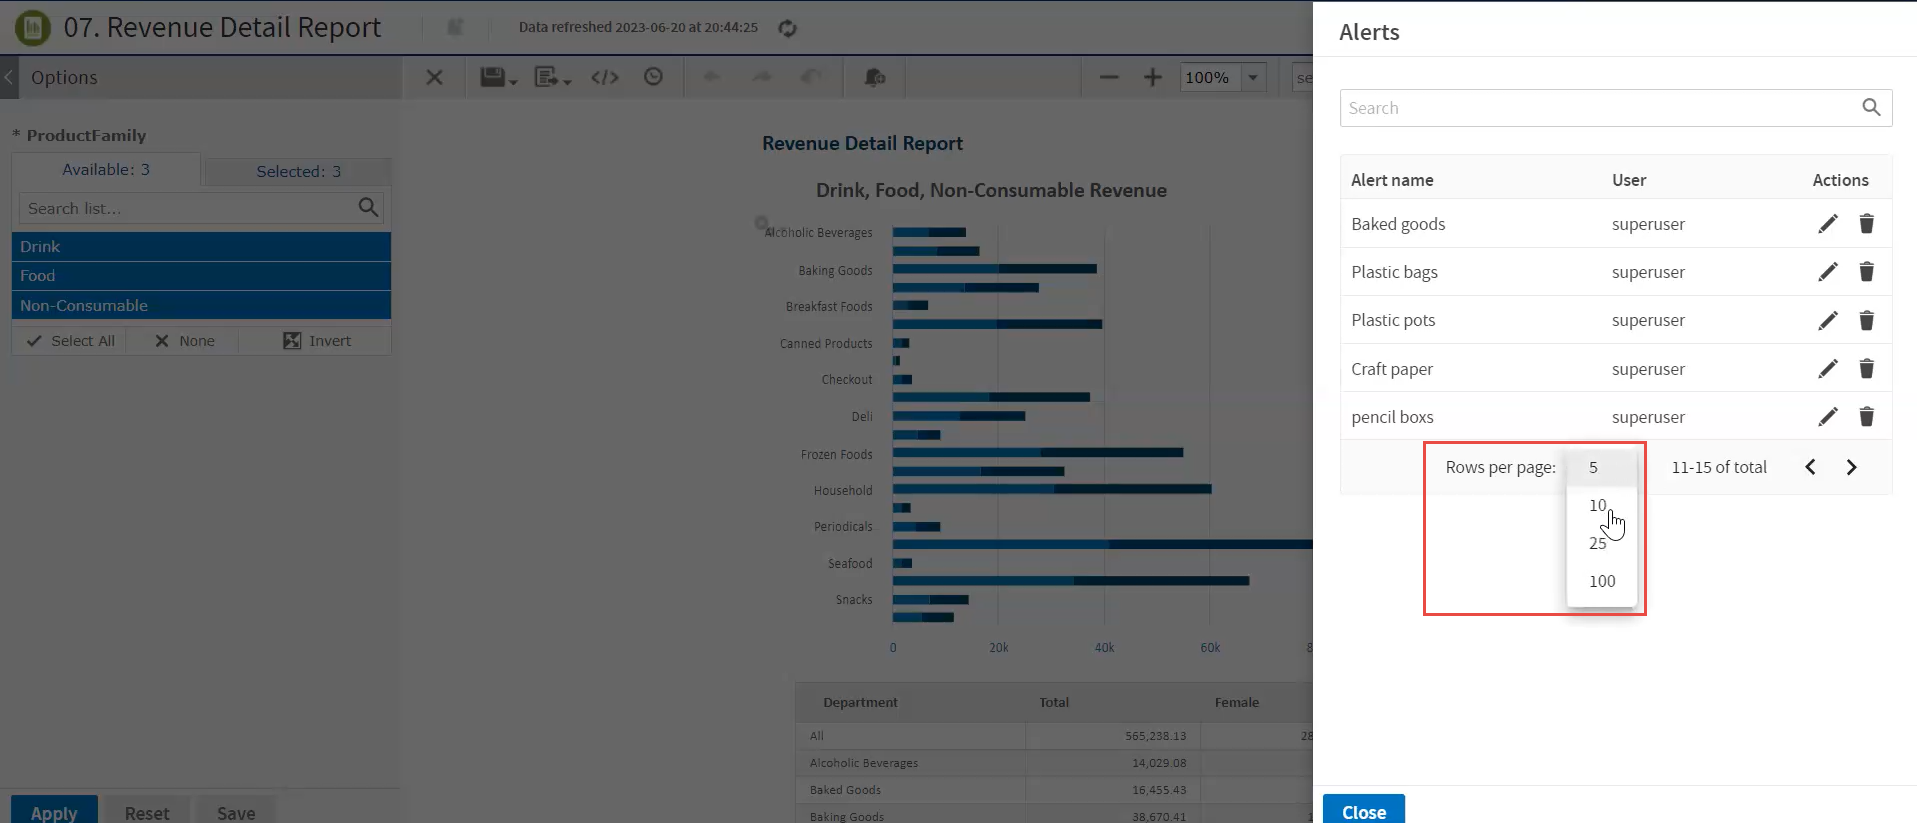Screen dimensions: 1917x823
Task: Click the Total column header
Action: tap(1054, 702)
